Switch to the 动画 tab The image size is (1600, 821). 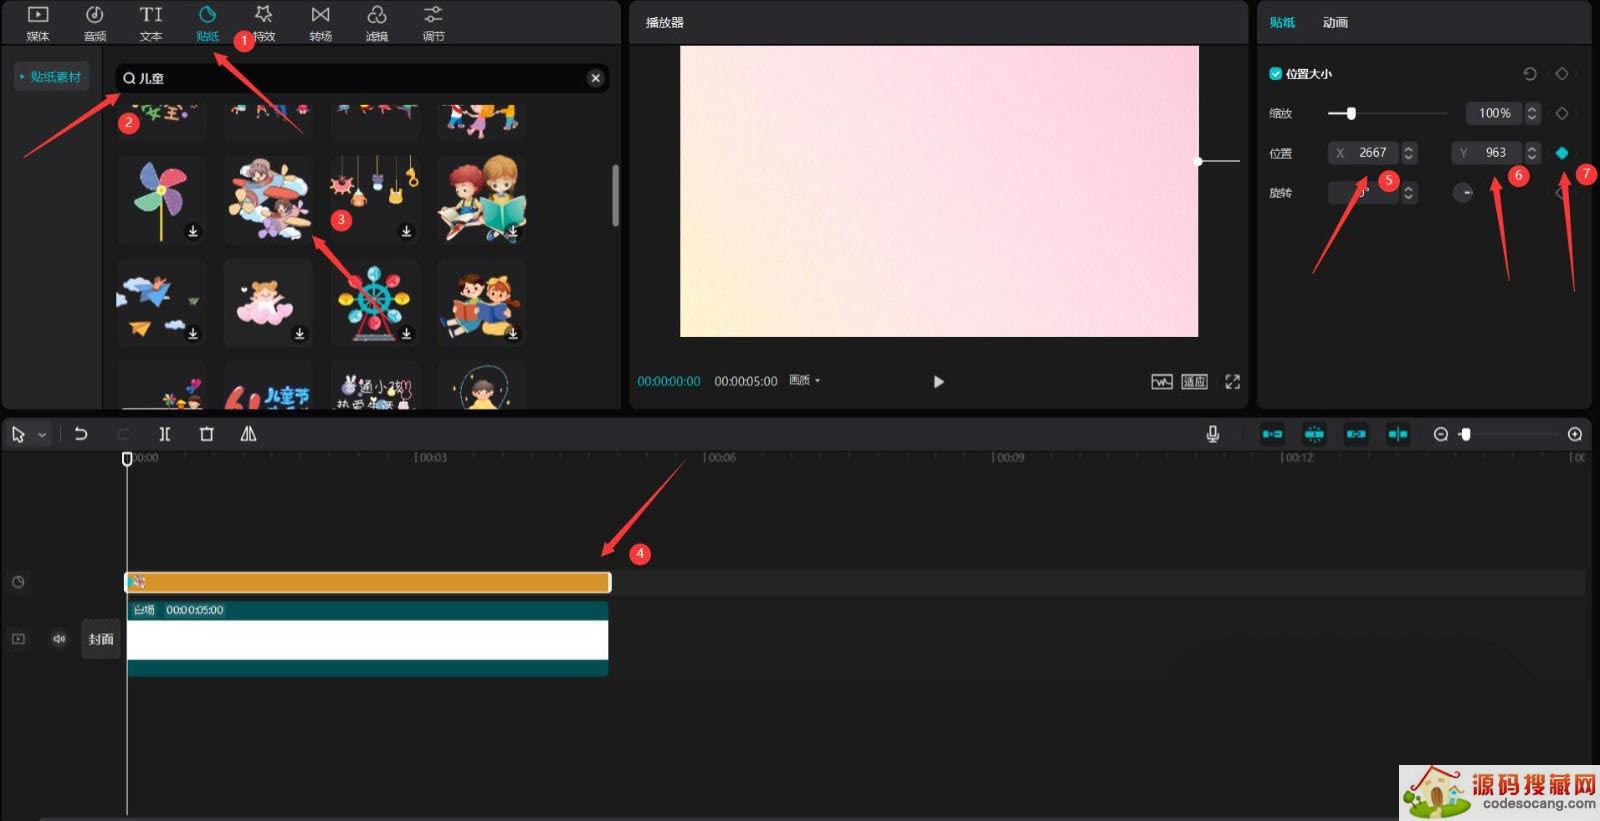[1335, 22]
